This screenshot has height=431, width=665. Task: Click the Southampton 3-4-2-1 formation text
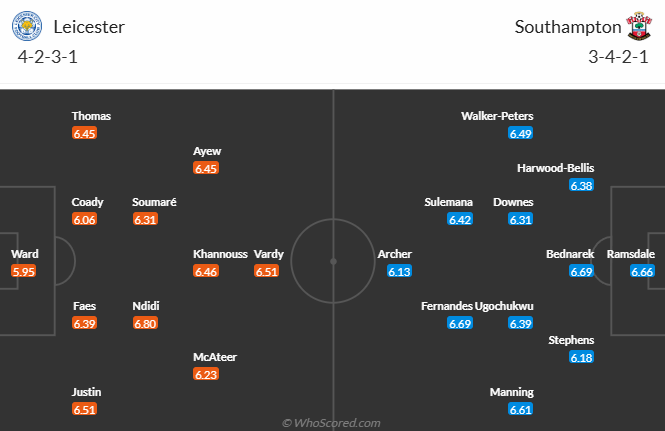pos(618,56)
